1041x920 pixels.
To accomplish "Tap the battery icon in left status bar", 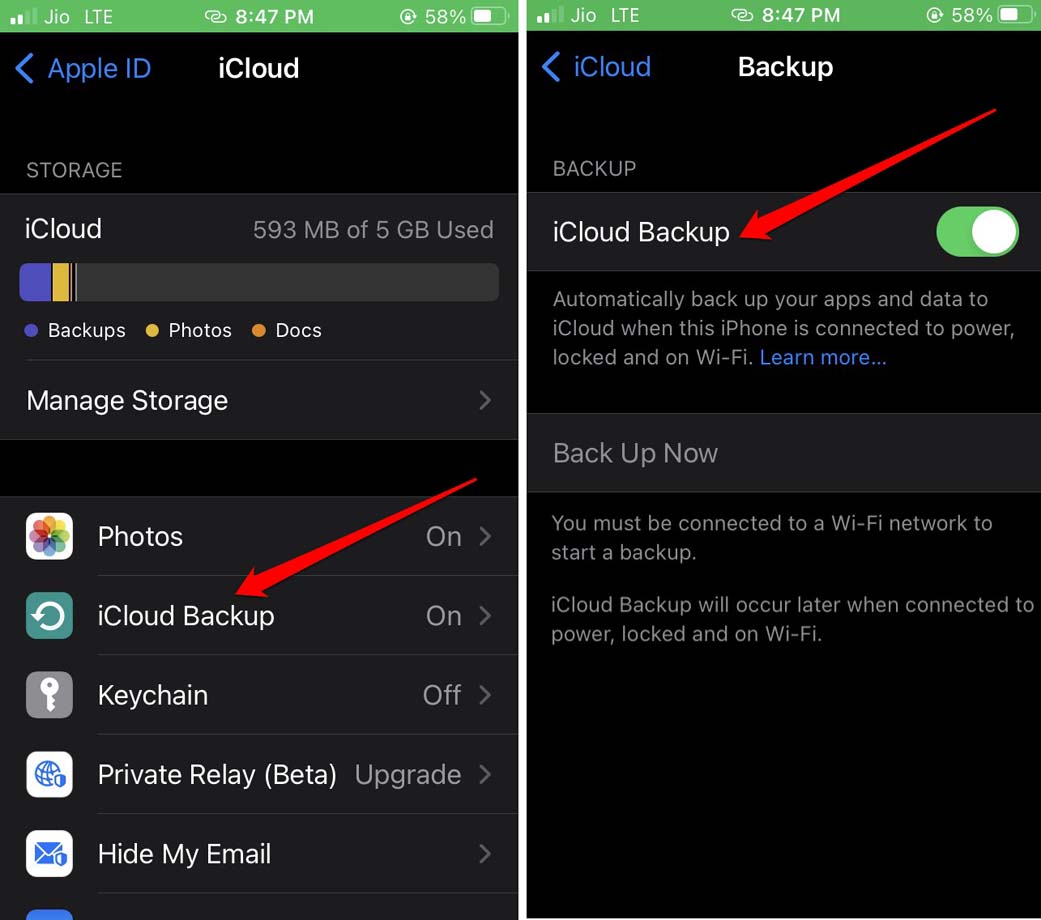I will tap(490, 16).
